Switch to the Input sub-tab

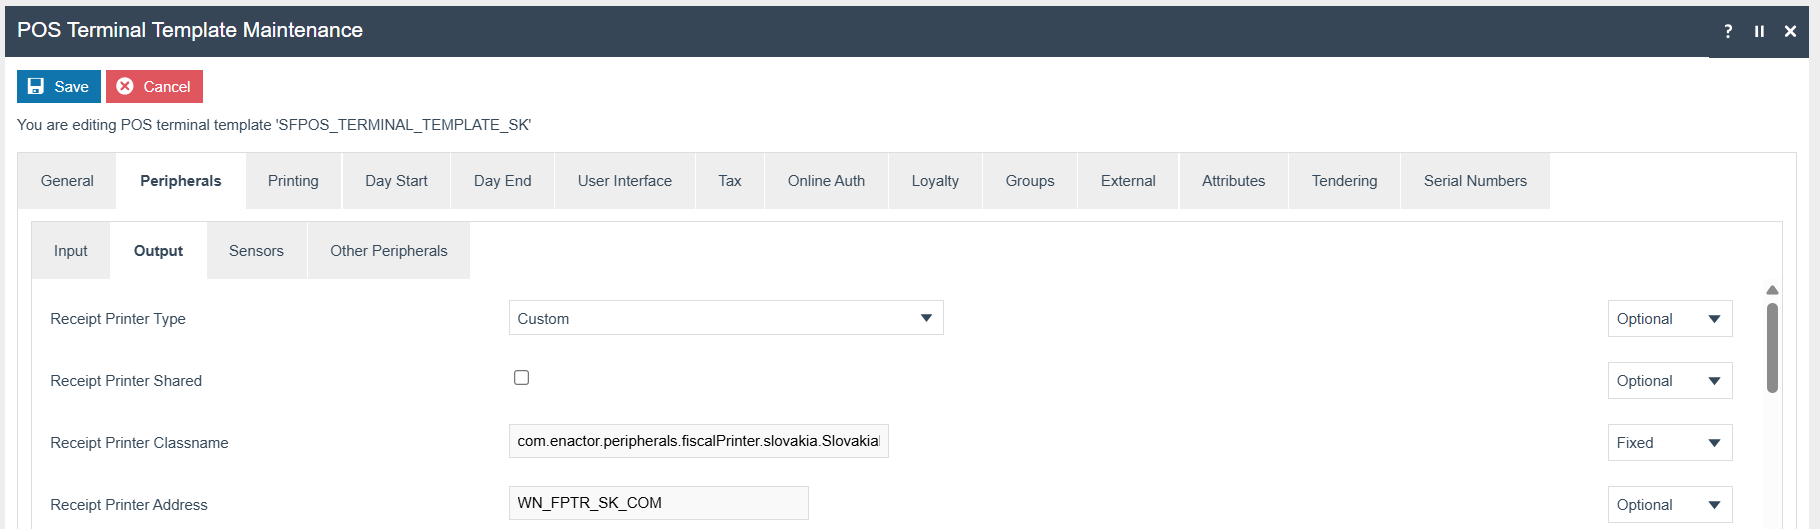pos(70,251)
